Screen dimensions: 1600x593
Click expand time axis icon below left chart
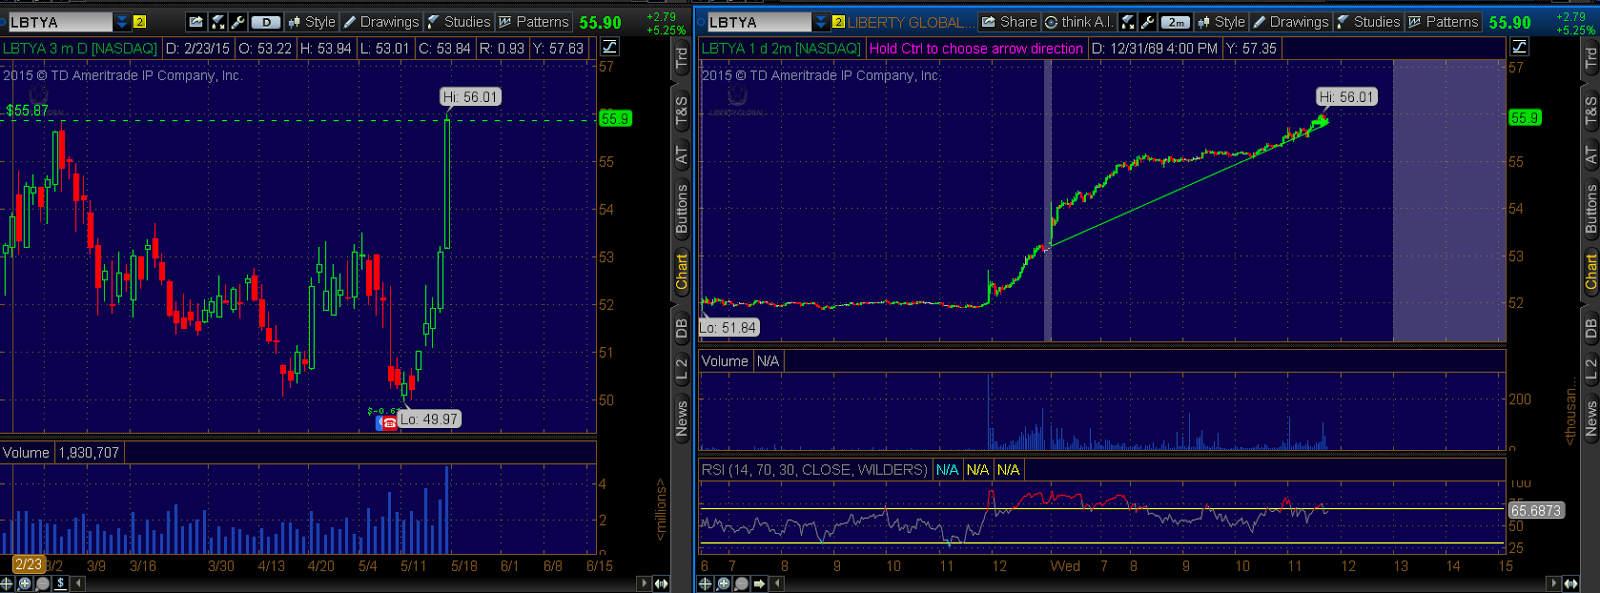click(x=661, y=583)
